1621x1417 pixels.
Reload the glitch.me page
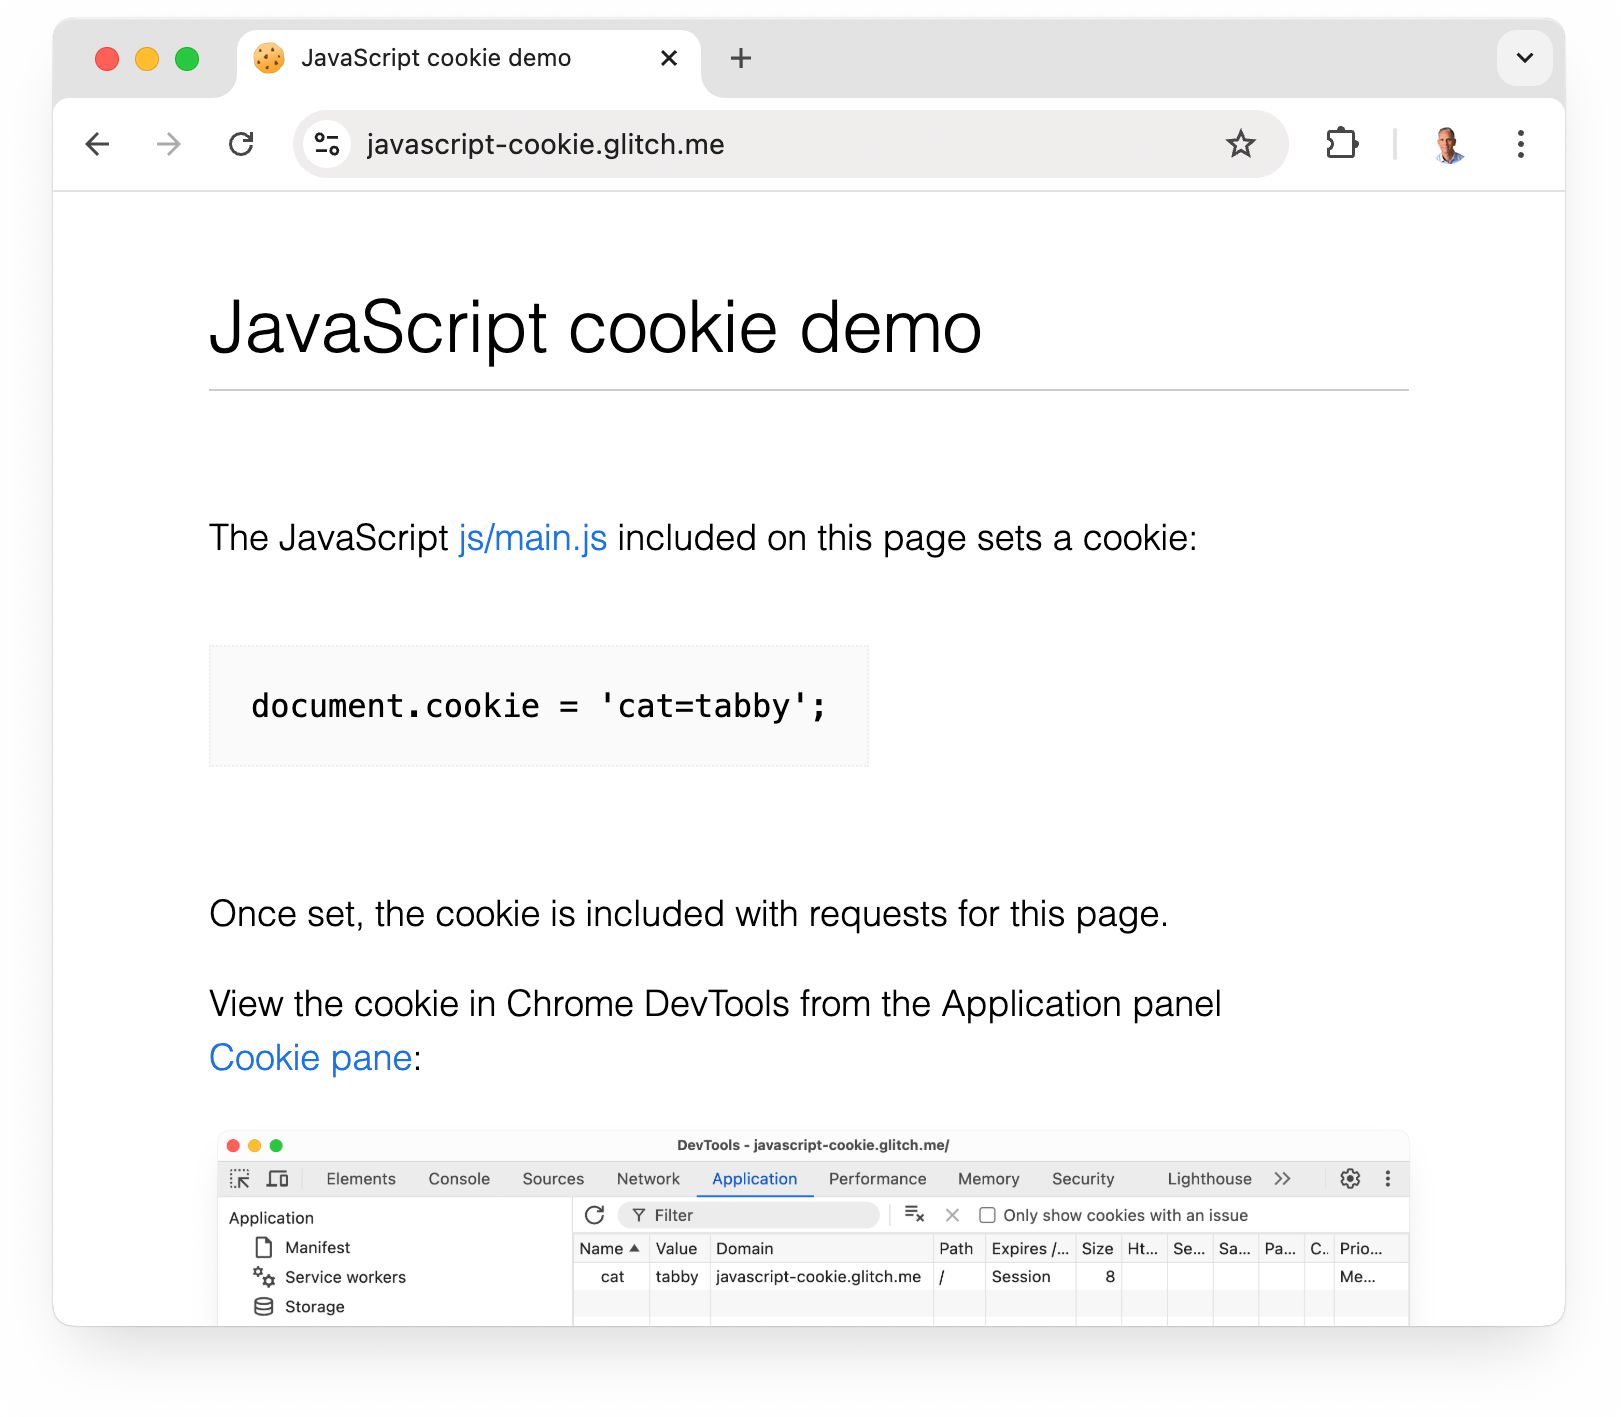click(241, 144)
